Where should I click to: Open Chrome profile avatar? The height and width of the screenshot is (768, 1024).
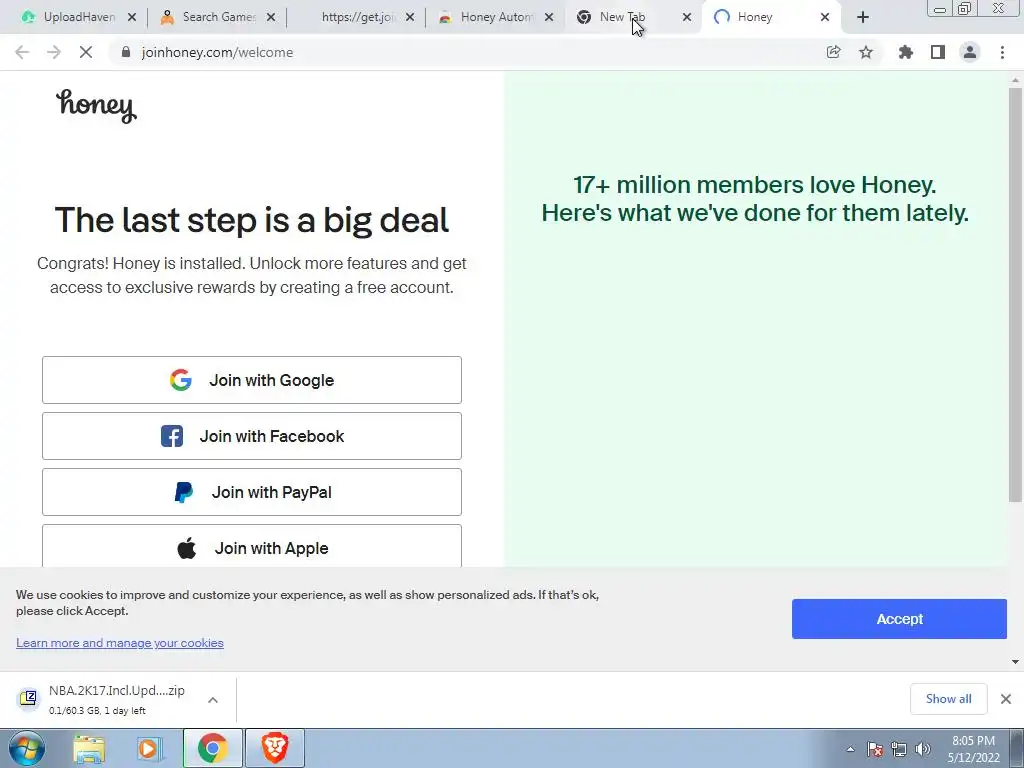click(x=970, y=52)
